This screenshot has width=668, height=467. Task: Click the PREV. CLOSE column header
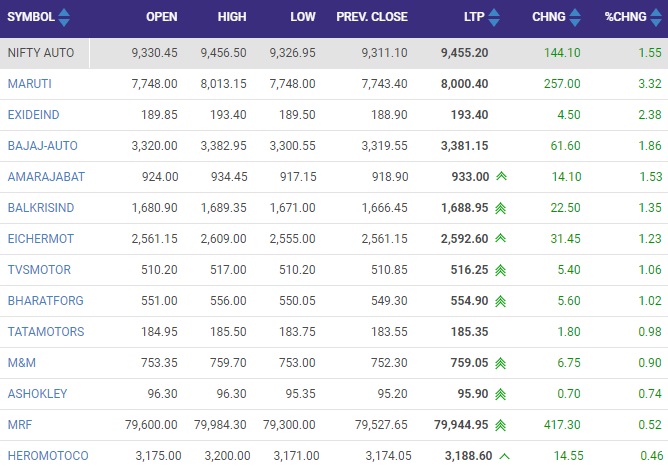click(372, 17)
